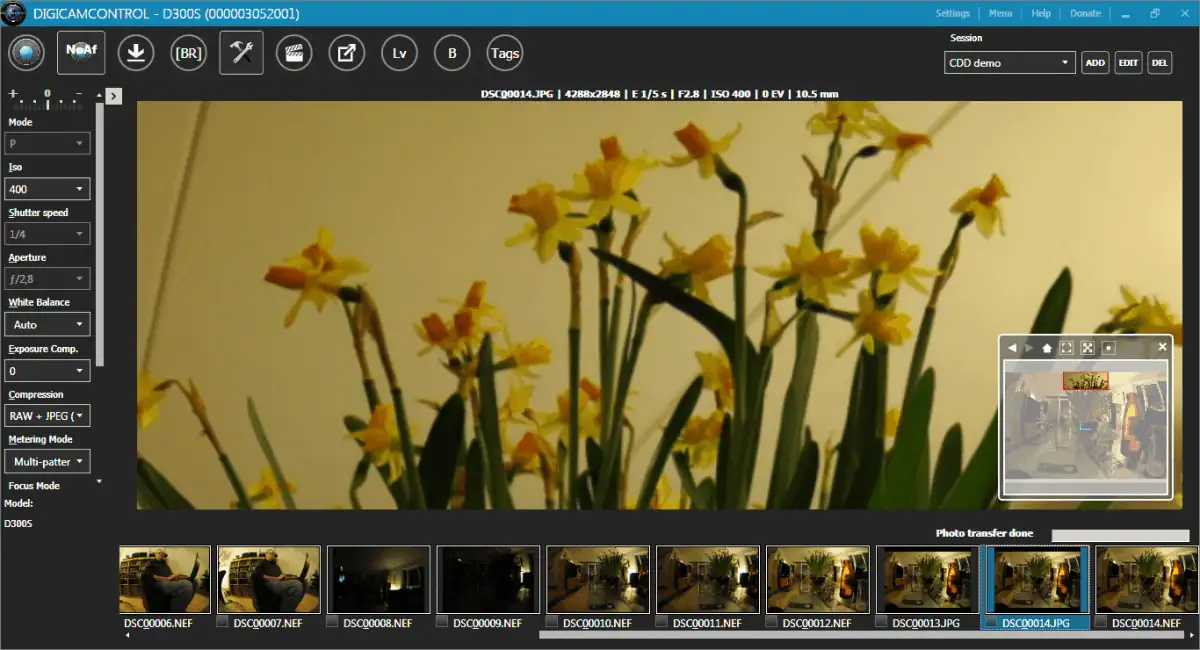Open the Settings menu in title bar
Viewport: 1200px width, 650px height.
952,13
